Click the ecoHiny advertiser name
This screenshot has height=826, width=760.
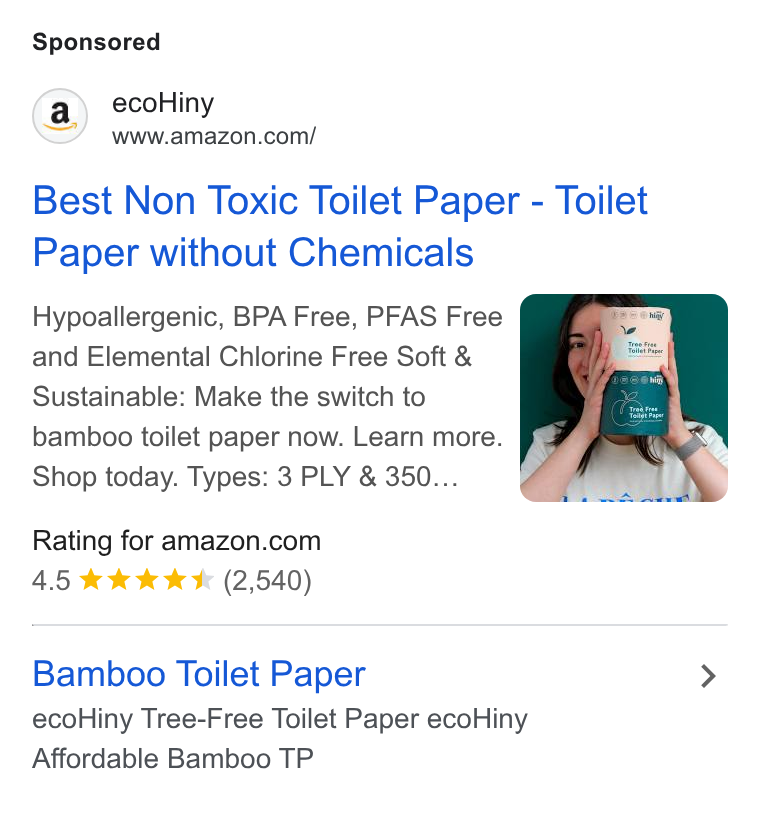click(163, 102)
